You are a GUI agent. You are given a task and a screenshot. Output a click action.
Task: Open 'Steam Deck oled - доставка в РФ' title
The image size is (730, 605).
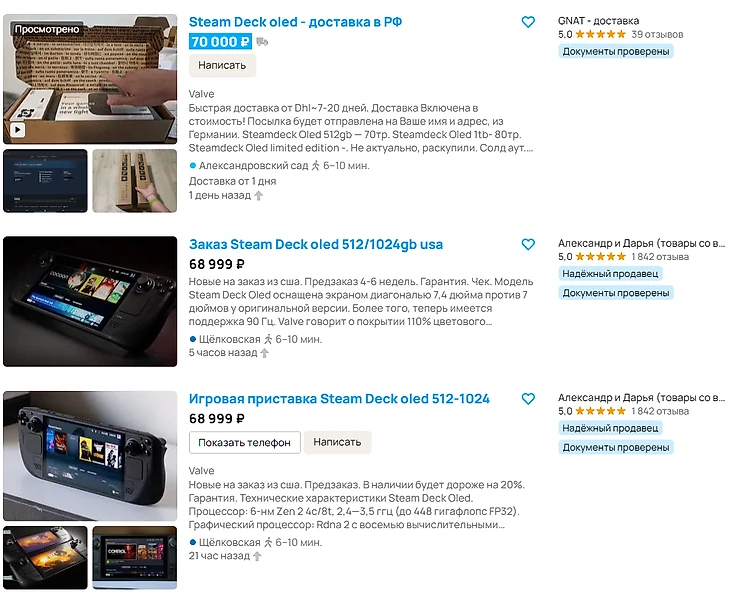click(295, 22)
